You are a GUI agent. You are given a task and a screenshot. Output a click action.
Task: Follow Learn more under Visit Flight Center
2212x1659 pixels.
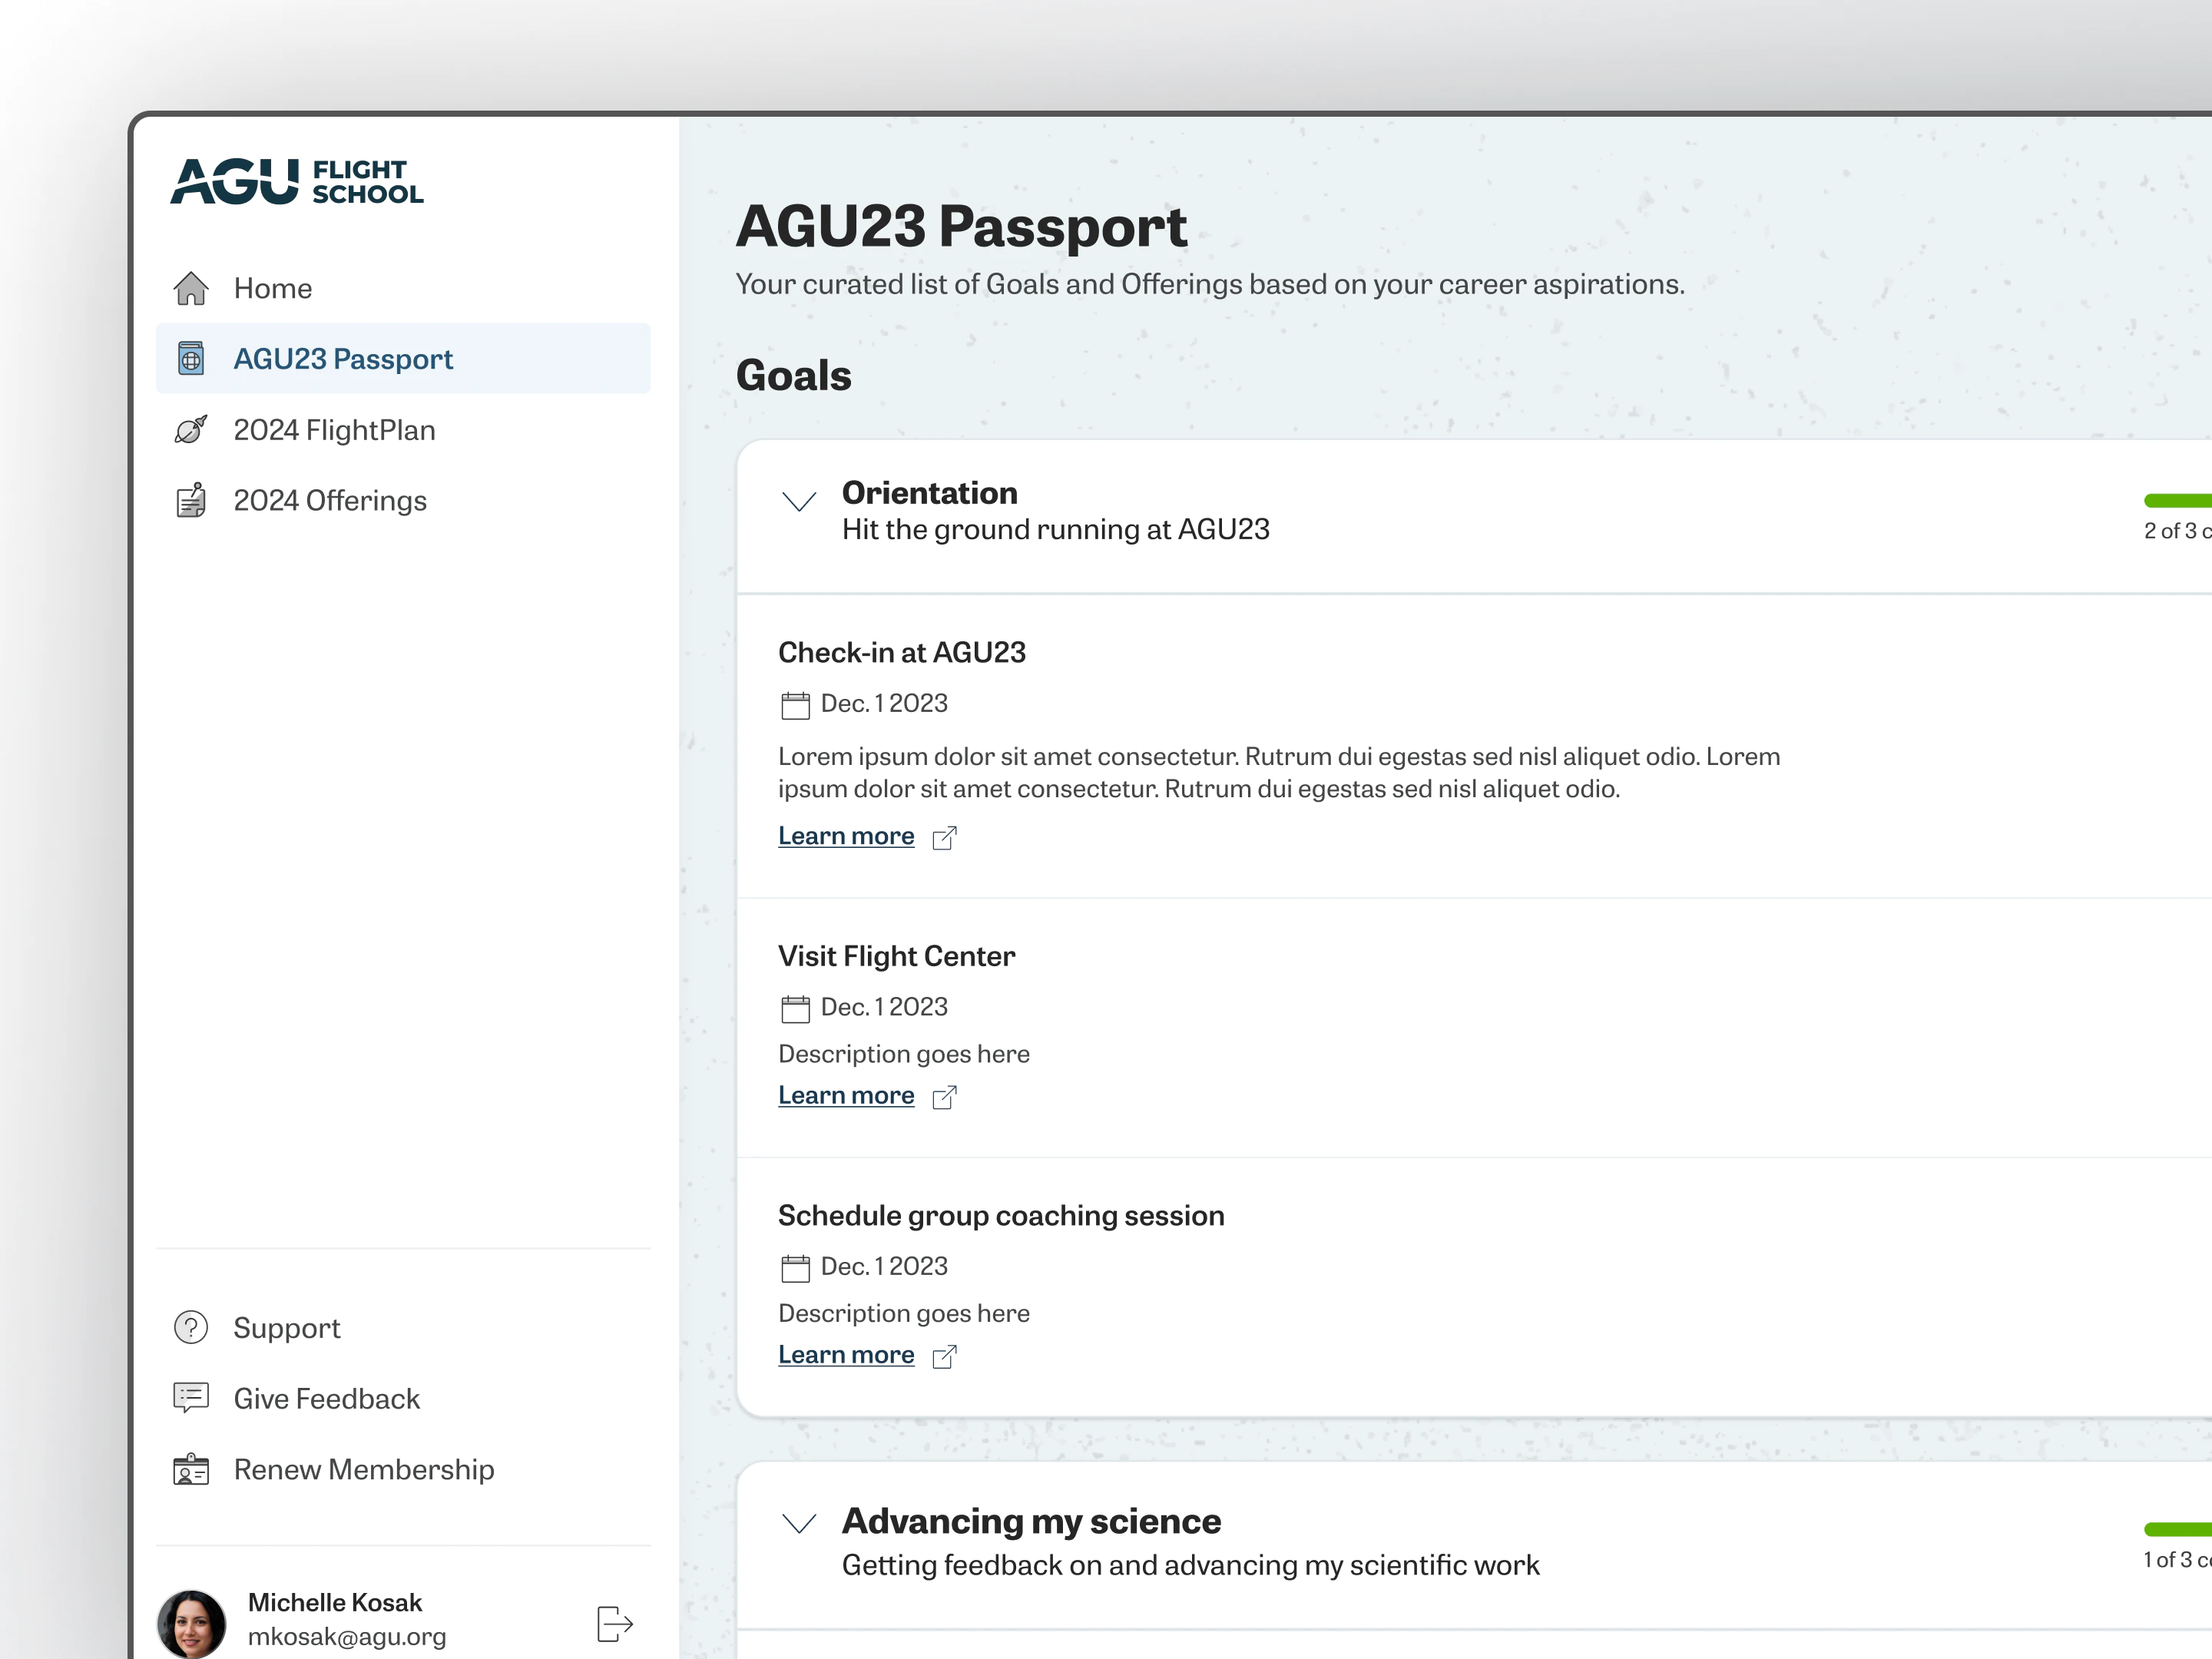(846, 1095)
